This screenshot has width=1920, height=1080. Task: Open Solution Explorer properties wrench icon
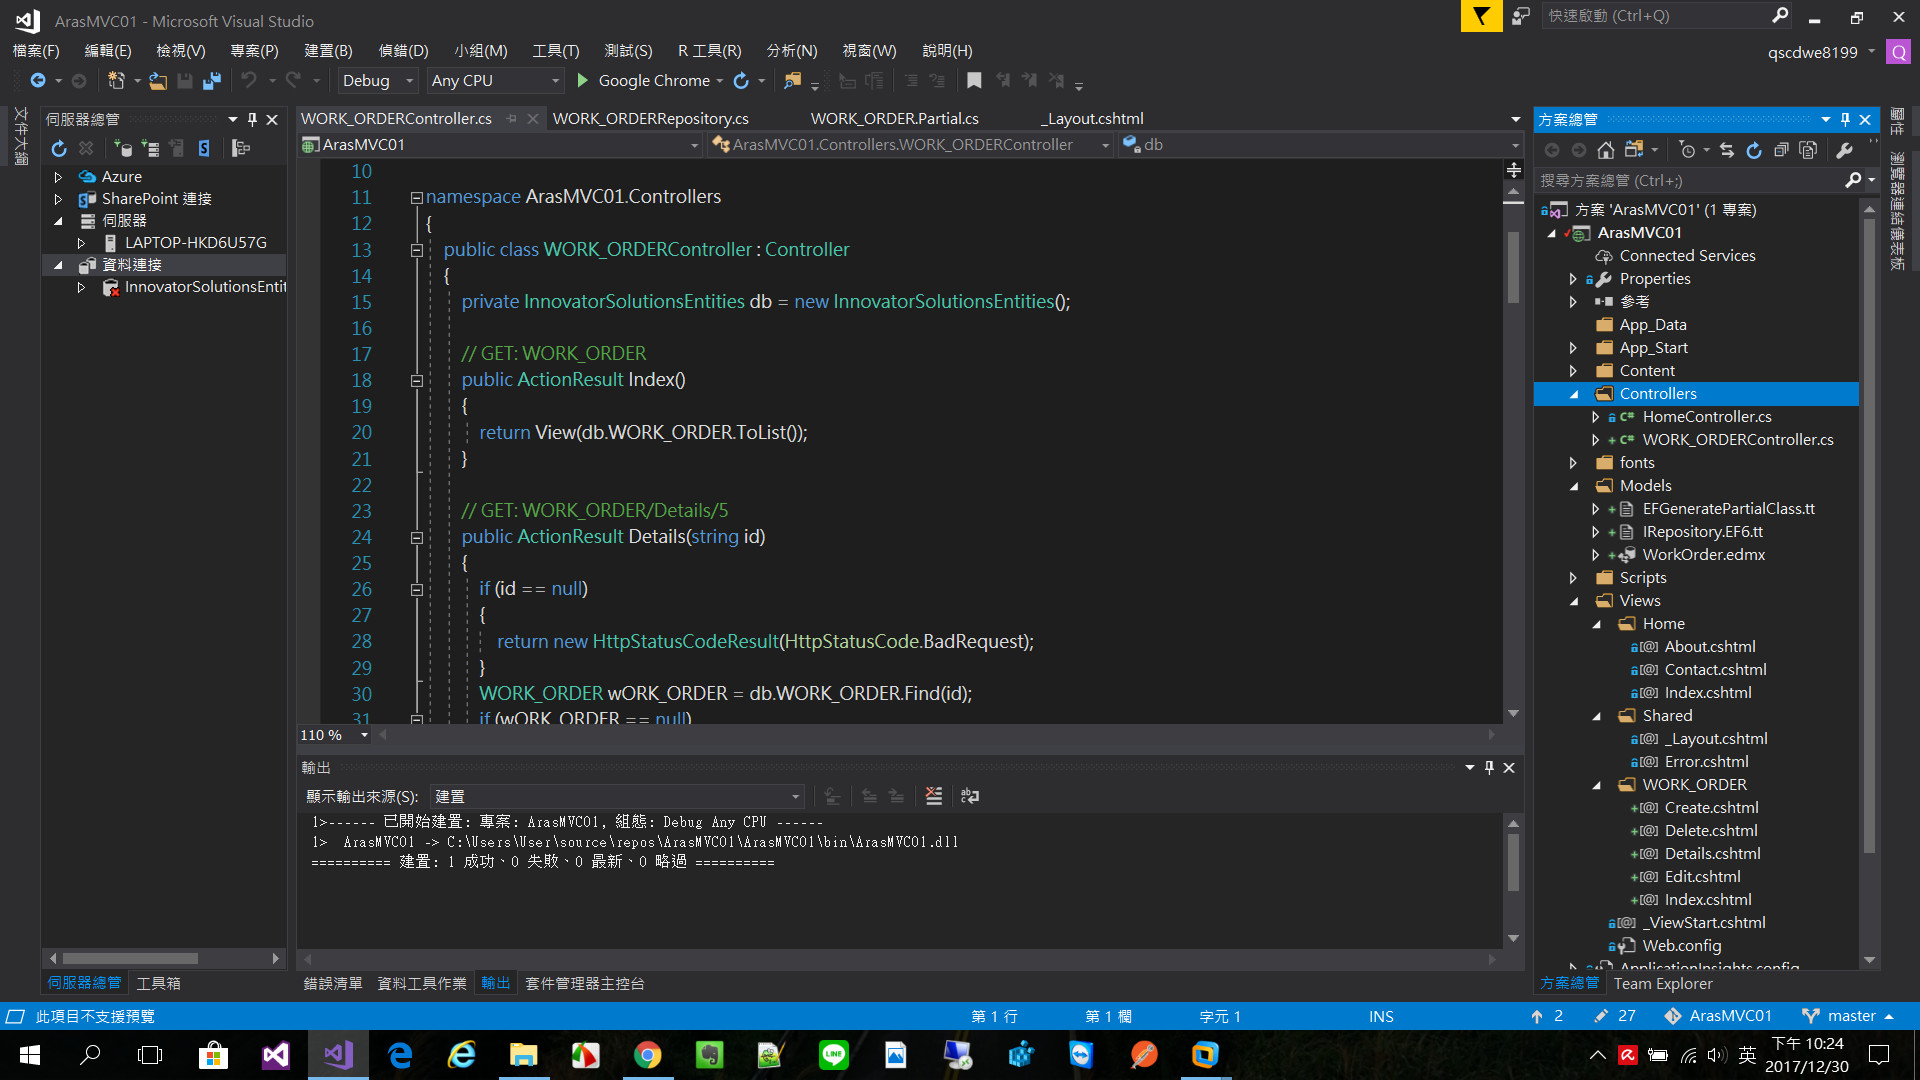coord(1845,150)
